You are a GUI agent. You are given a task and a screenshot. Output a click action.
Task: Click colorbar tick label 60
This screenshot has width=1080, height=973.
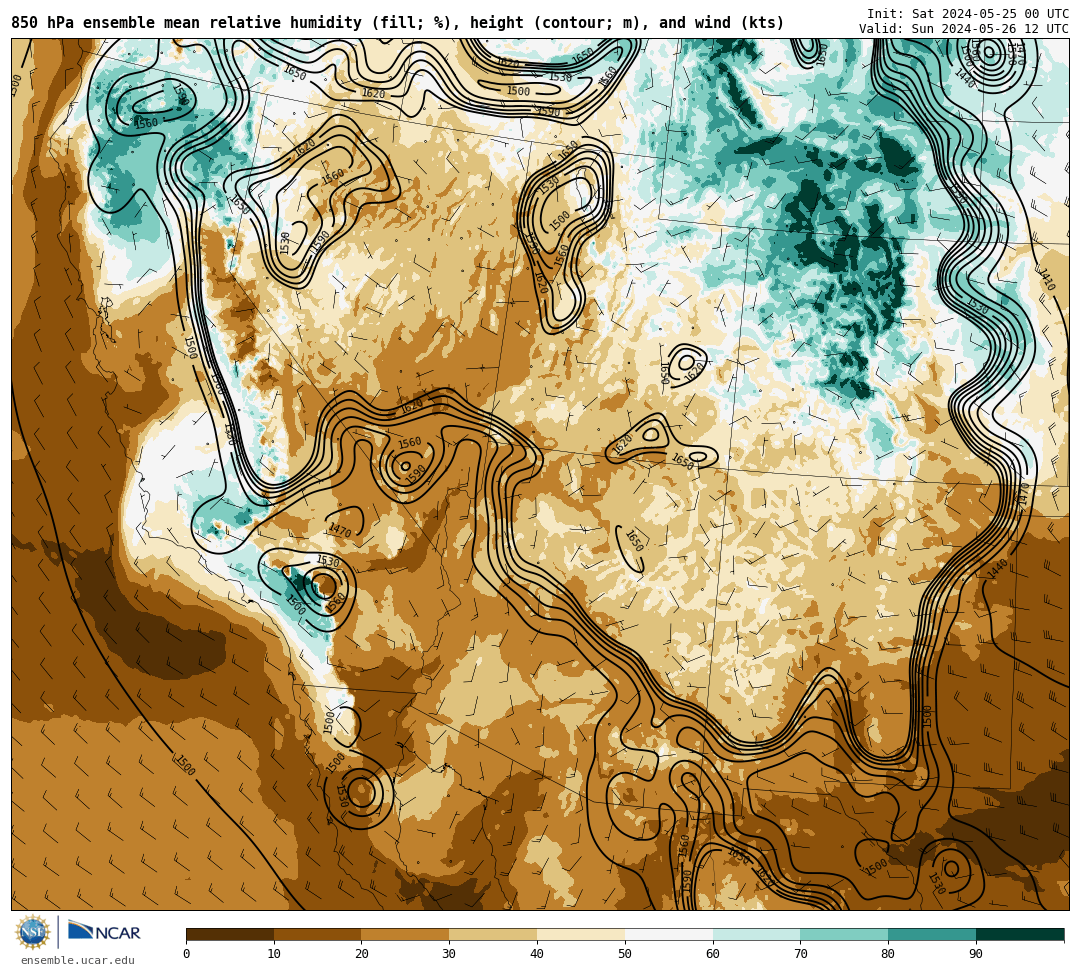click(x=713, y=954)
